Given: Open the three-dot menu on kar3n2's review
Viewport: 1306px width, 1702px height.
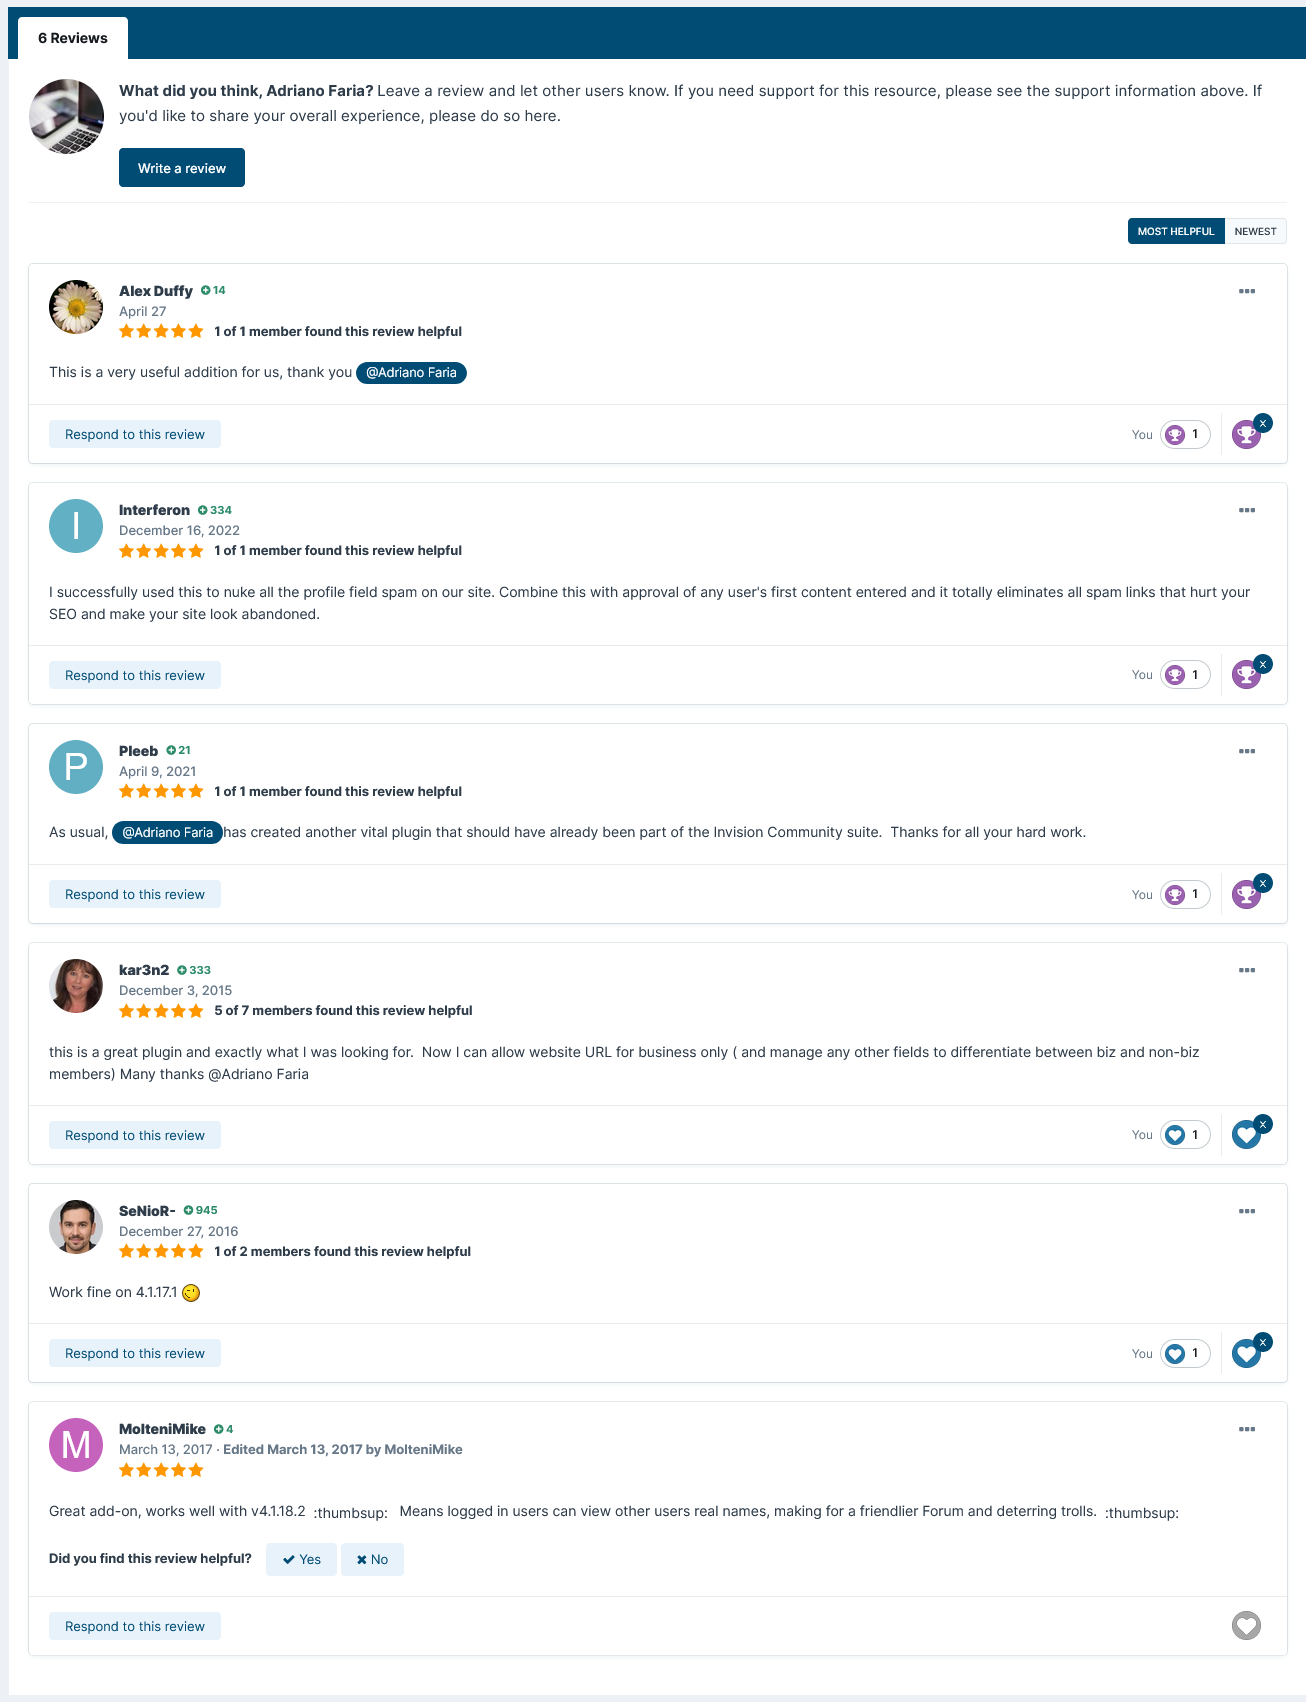Looking at the screenshot, I should 1247,970.
